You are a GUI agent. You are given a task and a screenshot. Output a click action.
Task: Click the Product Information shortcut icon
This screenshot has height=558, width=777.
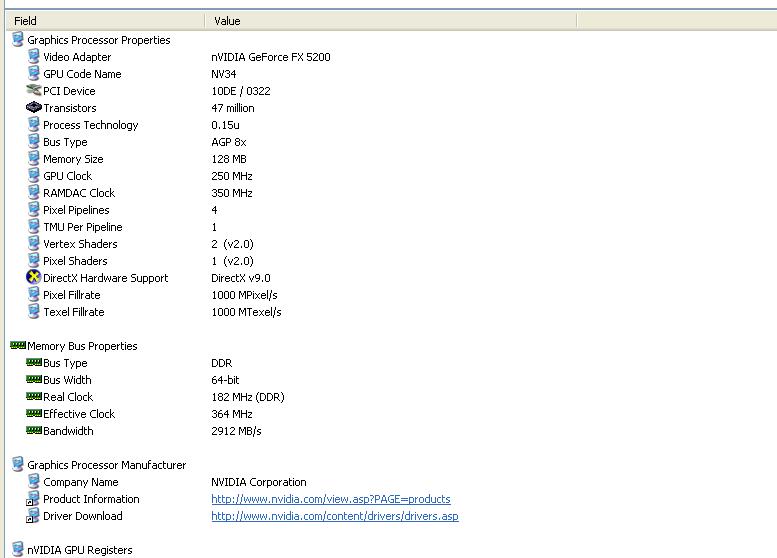point(34,499)
